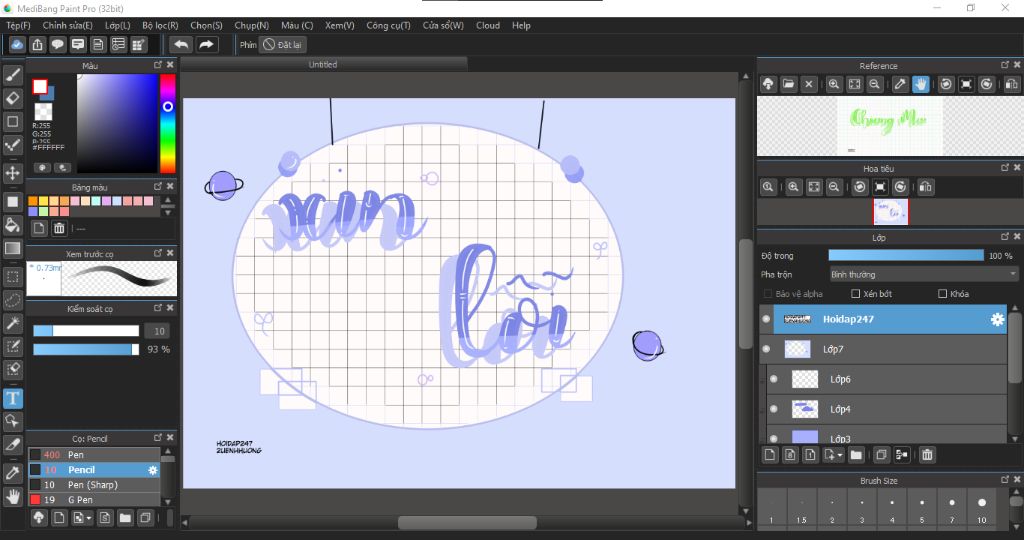
Task: Delete palette color with trash icon in Bảng màu
Action: click(x=59, y=228)
